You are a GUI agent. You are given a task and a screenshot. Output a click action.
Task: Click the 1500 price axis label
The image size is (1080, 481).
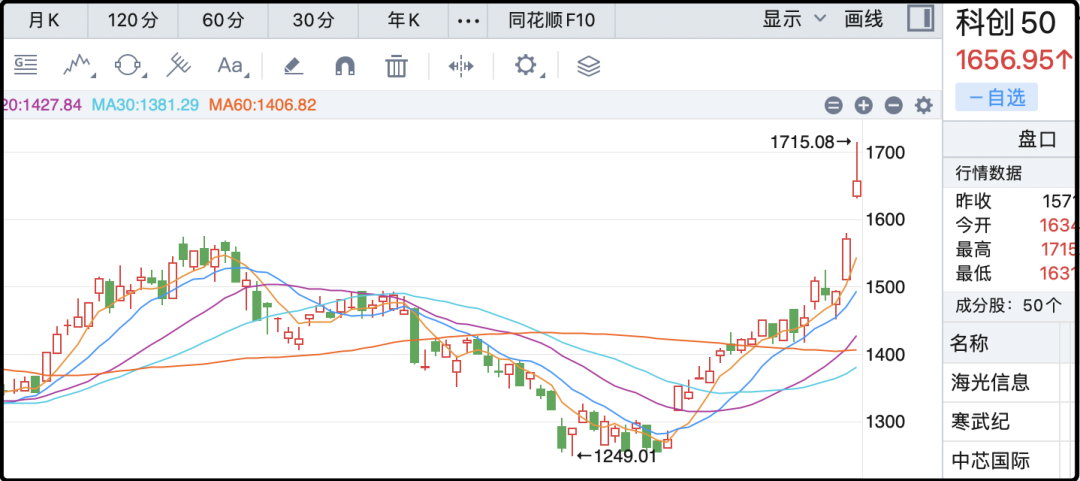[x=886, y=287]
